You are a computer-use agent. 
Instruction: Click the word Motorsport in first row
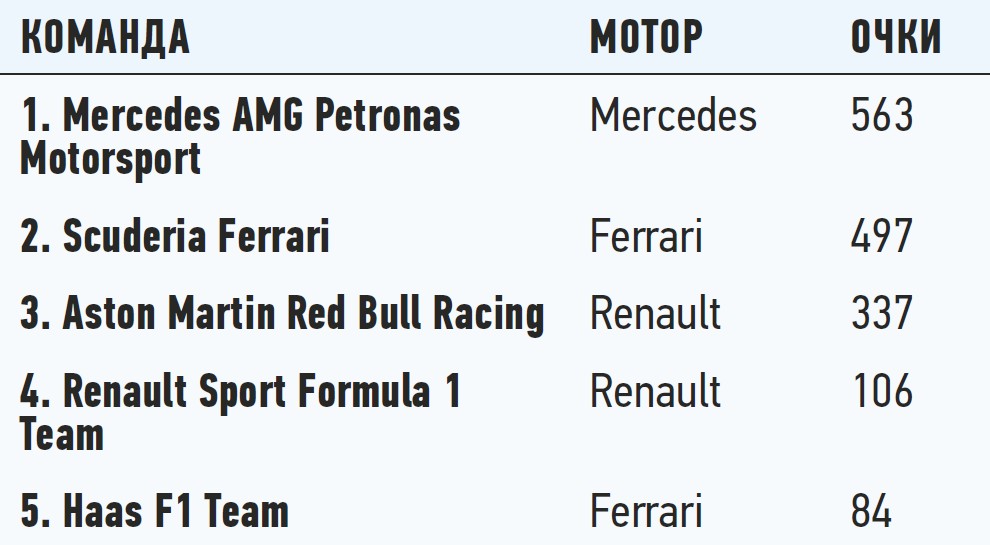click(110, 159)
